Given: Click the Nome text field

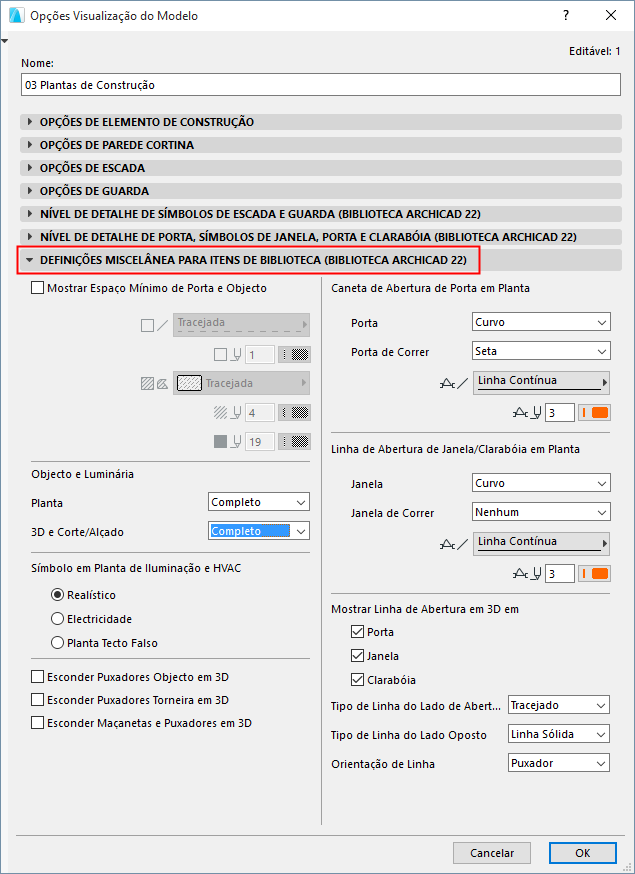Looking at the screenshot, I should pos(321,85).
